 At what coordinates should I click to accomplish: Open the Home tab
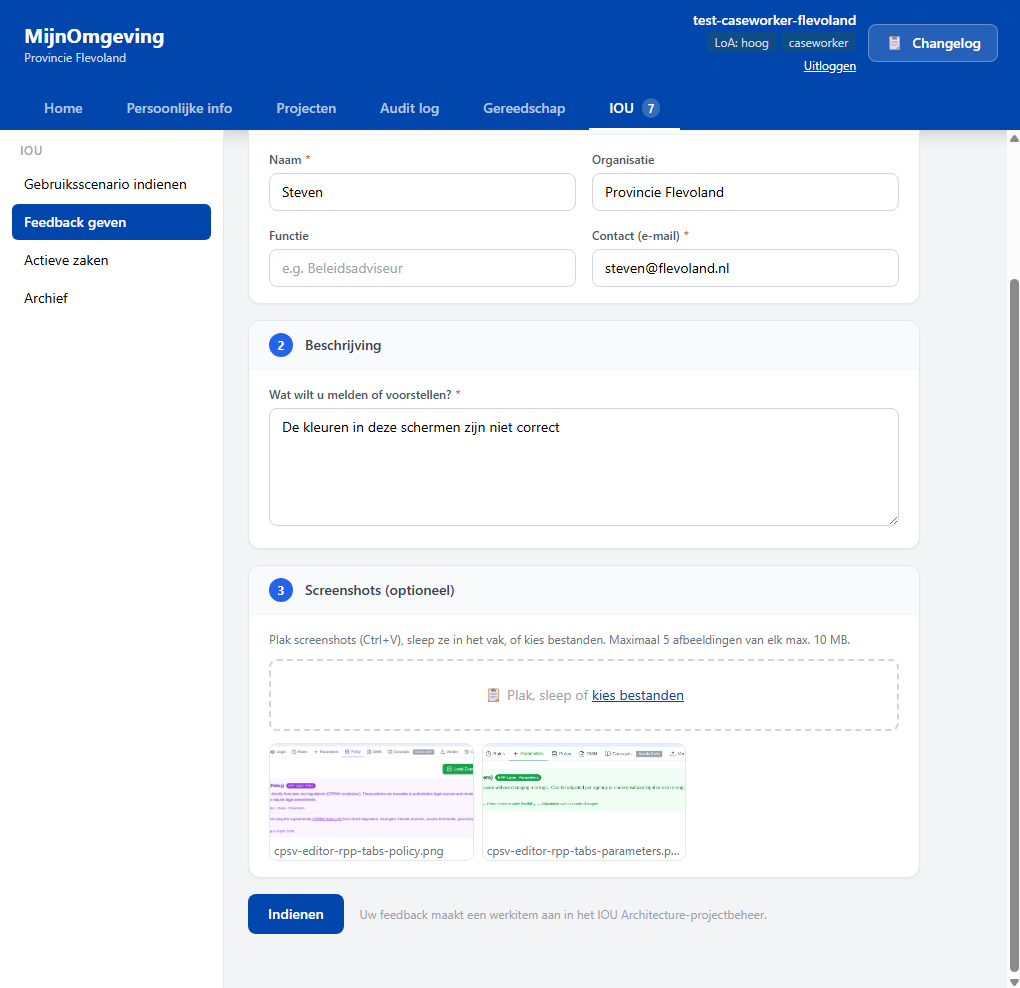tap(63, 108)
